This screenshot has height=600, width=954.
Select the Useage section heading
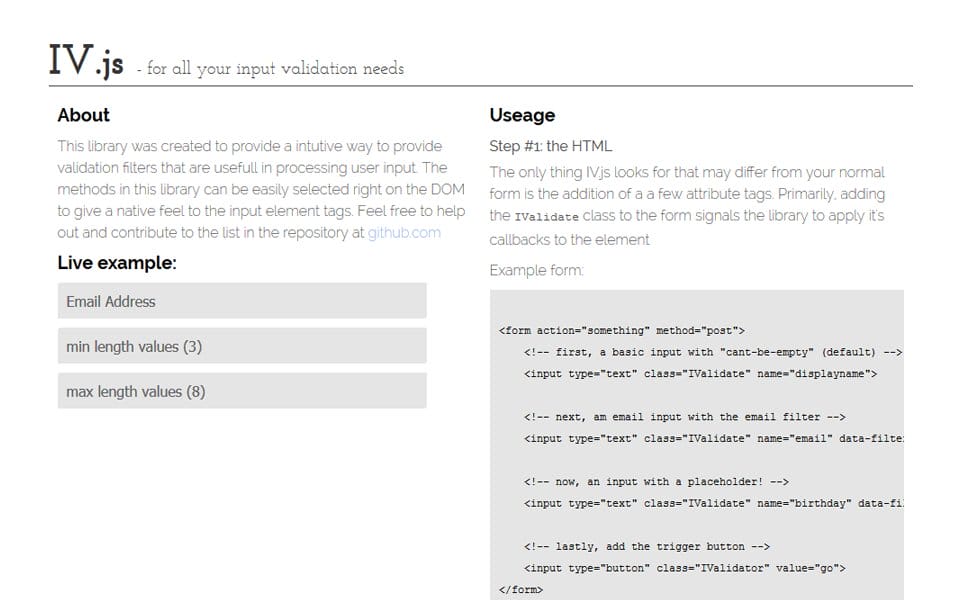click(x=521, y=115)
